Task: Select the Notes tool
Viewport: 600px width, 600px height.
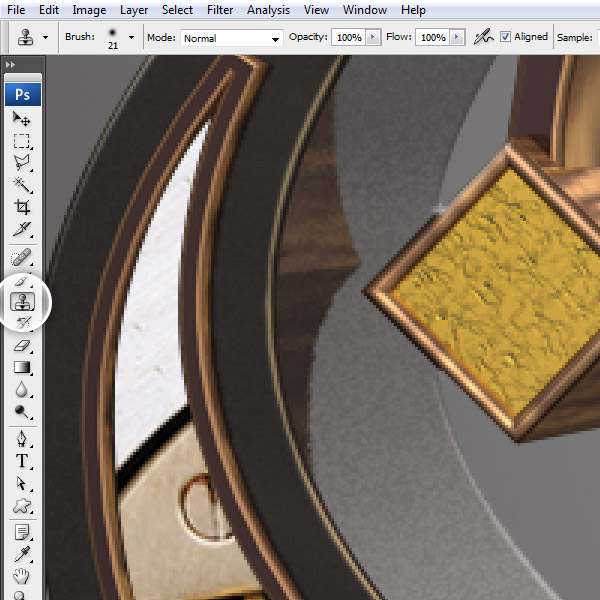Action: pyautogui.click(x=22, y=532)
